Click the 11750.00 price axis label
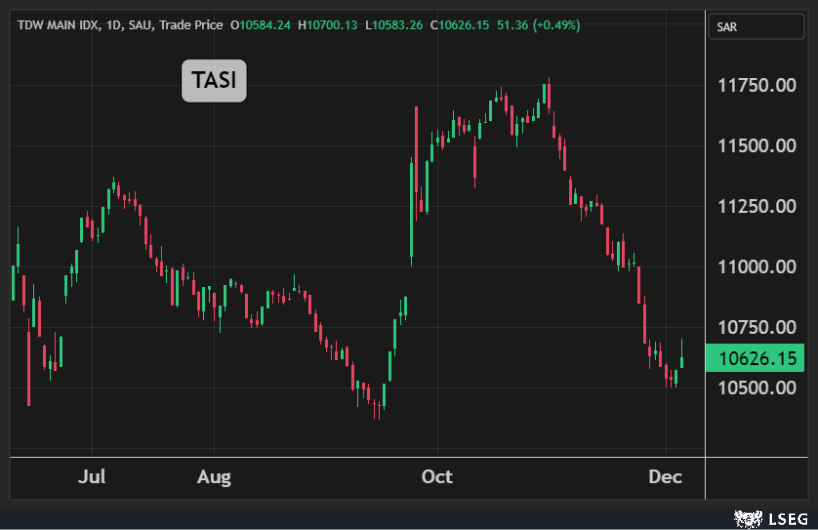The width and height of the screenshot is (818, 530). point(757,86)
